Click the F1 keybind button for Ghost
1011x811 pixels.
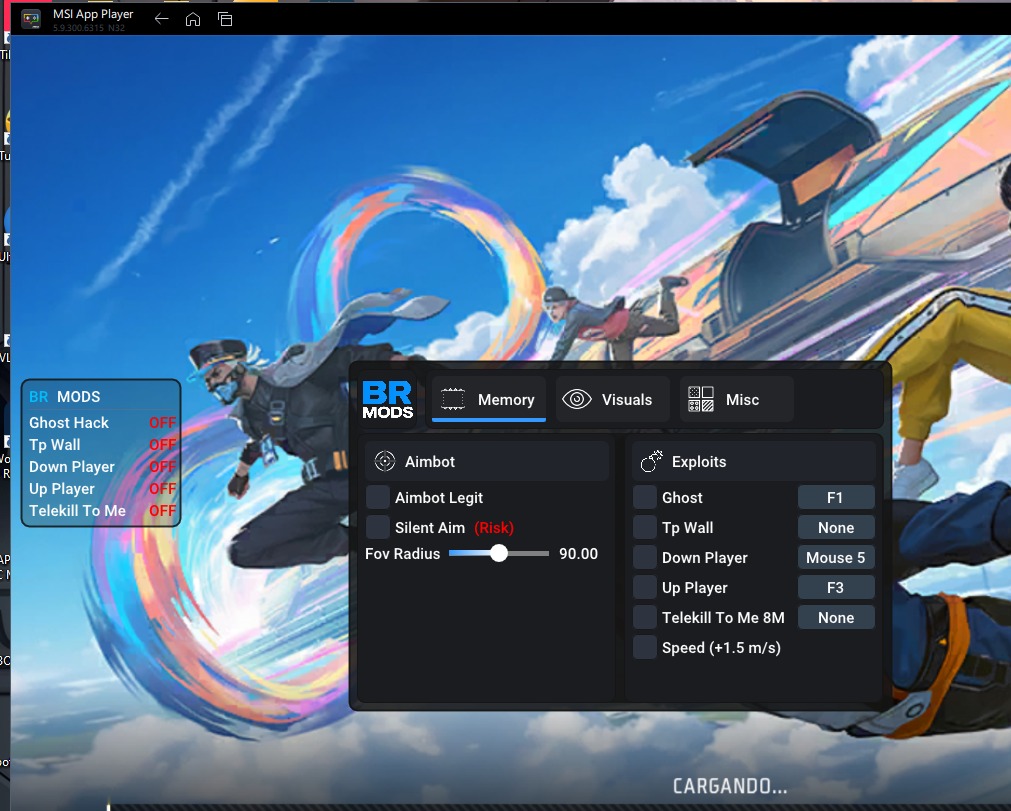click(x=836, y=497)
